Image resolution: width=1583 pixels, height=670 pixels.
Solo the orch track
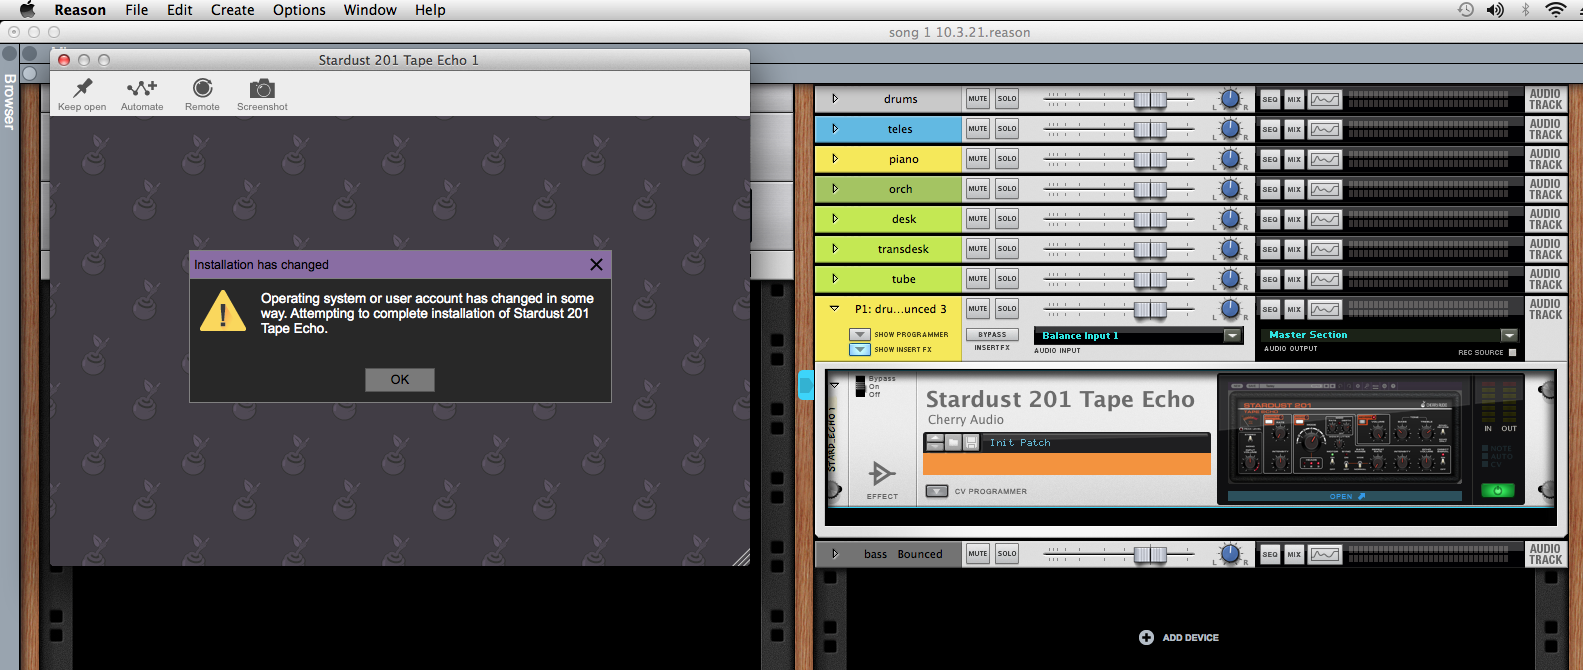point(1007,189)
